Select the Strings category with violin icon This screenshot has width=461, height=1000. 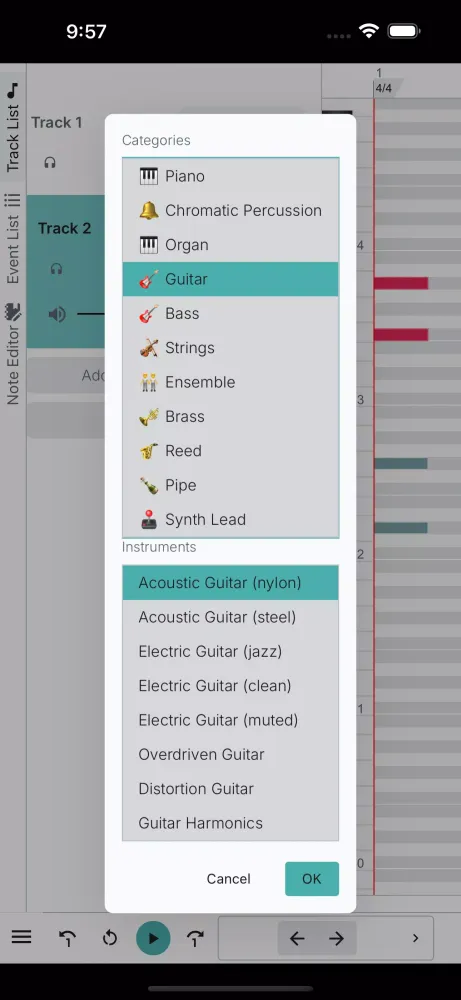(x=230, y=348)
